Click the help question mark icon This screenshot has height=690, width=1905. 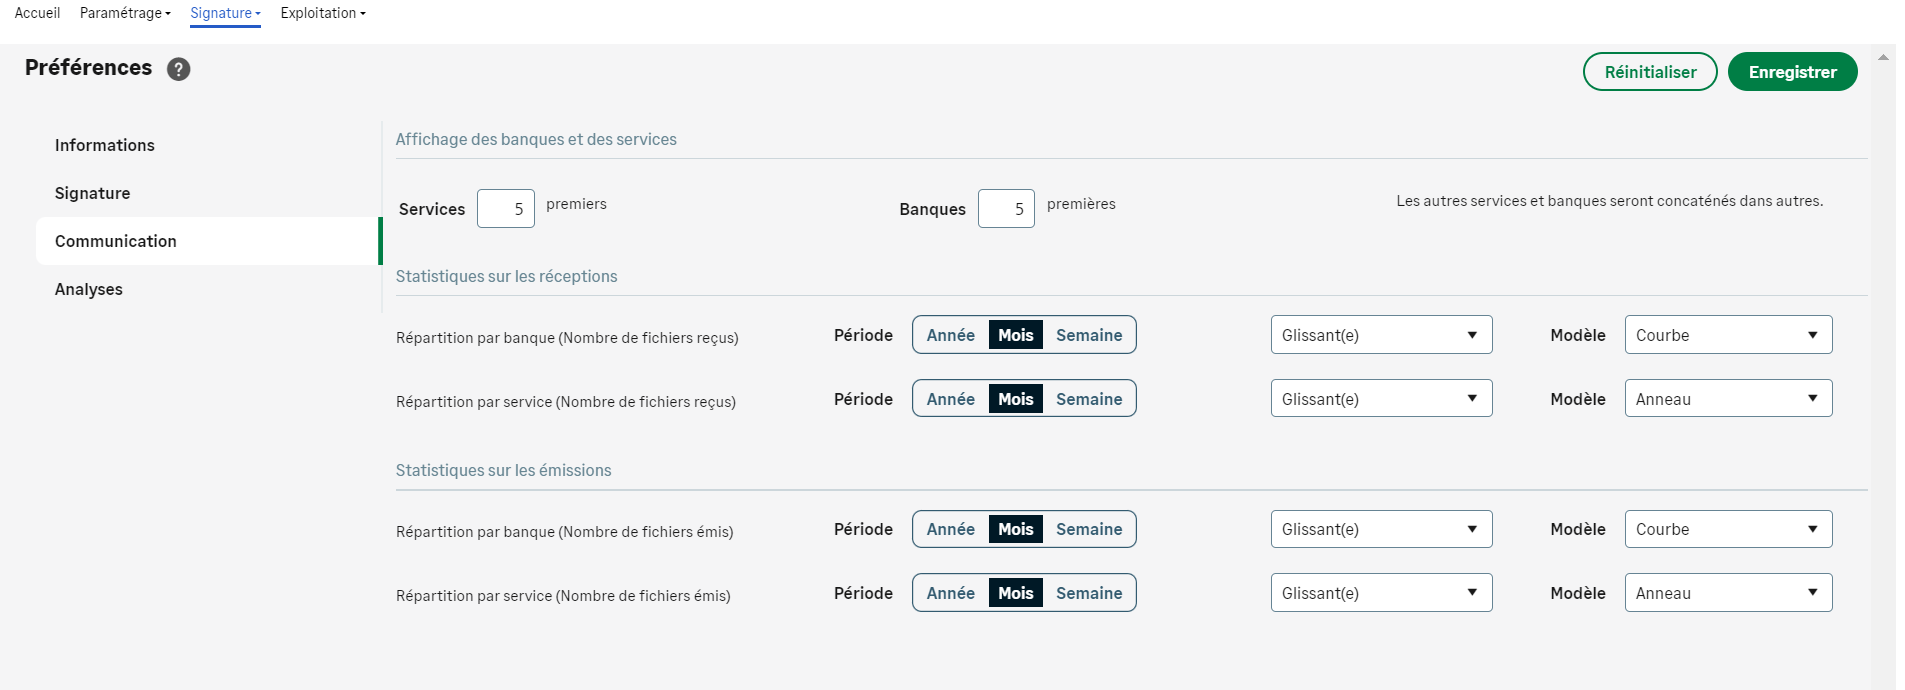coord(178,69)
